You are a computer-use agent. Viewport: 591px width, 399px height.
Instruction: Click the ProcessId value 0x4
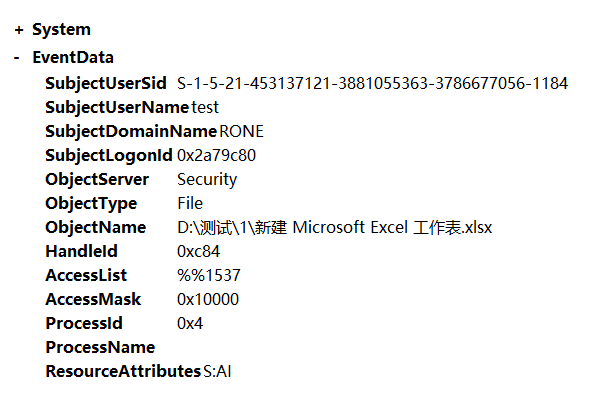pyautogui.click(x=190, y=324)
